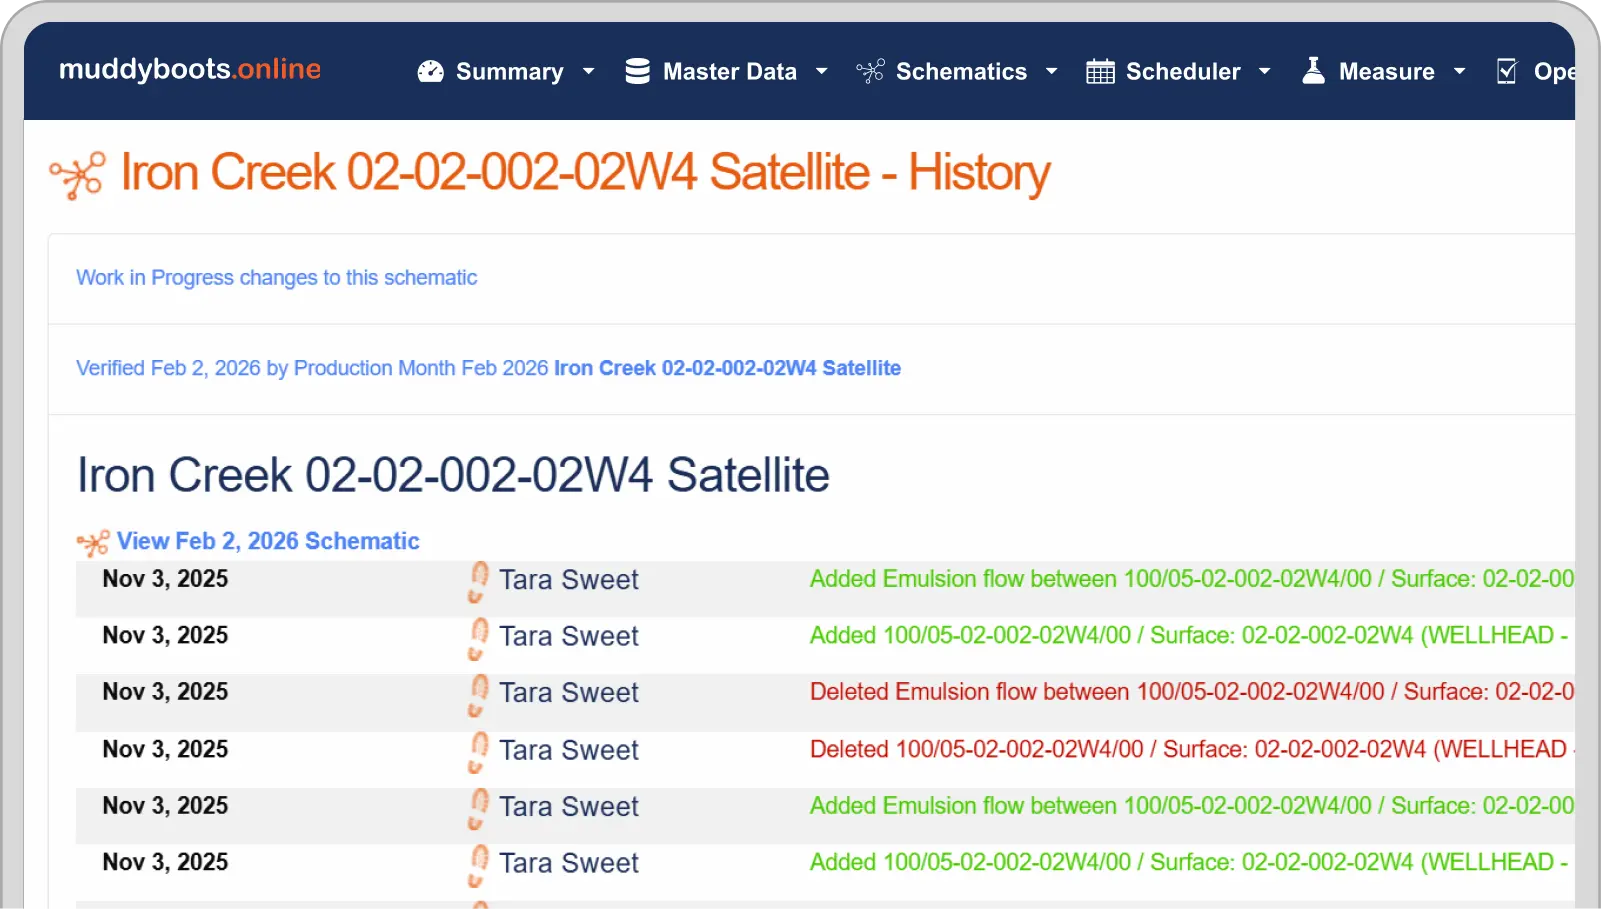Open the Scheduler menu item
The width and height of the screenshot is (1601, 909).
(x=1182, y=72)
